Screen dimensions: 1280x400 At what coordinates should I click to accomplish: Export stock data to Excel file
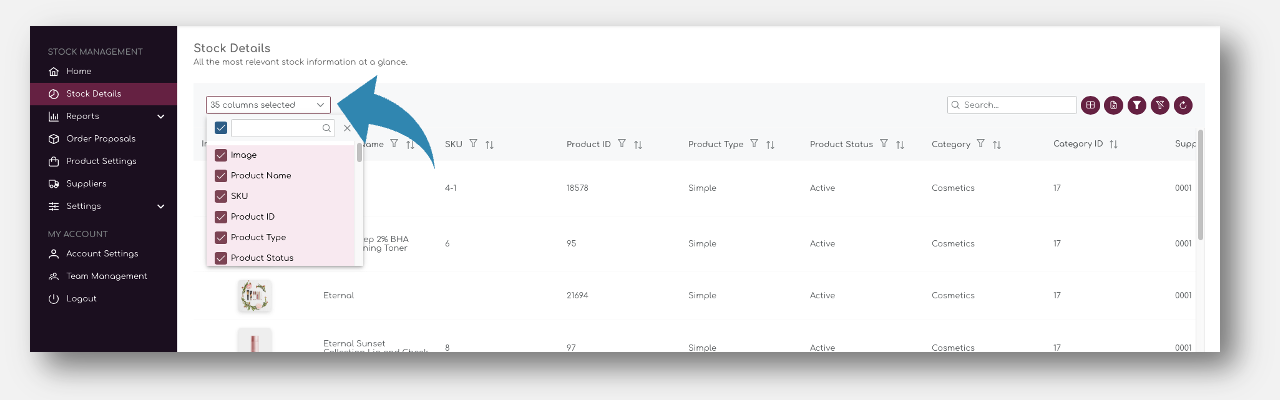(1113, 104)
